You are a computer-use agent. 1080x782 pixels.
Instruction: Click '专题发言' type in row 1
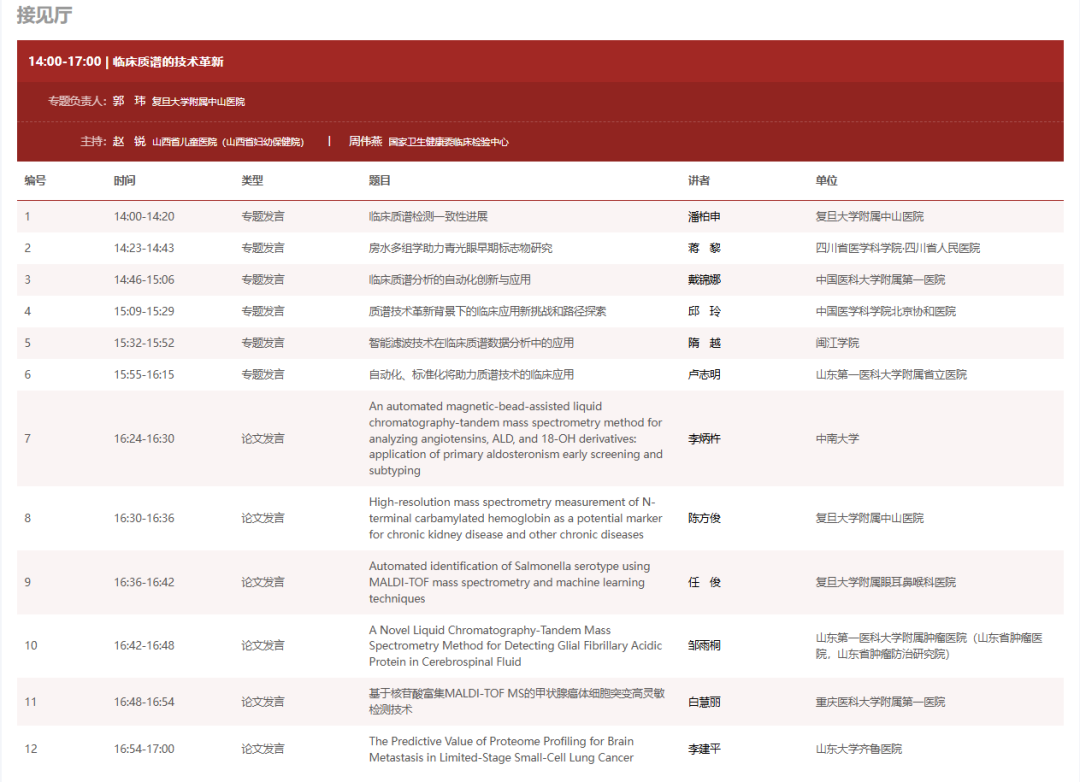coord(262,216)
